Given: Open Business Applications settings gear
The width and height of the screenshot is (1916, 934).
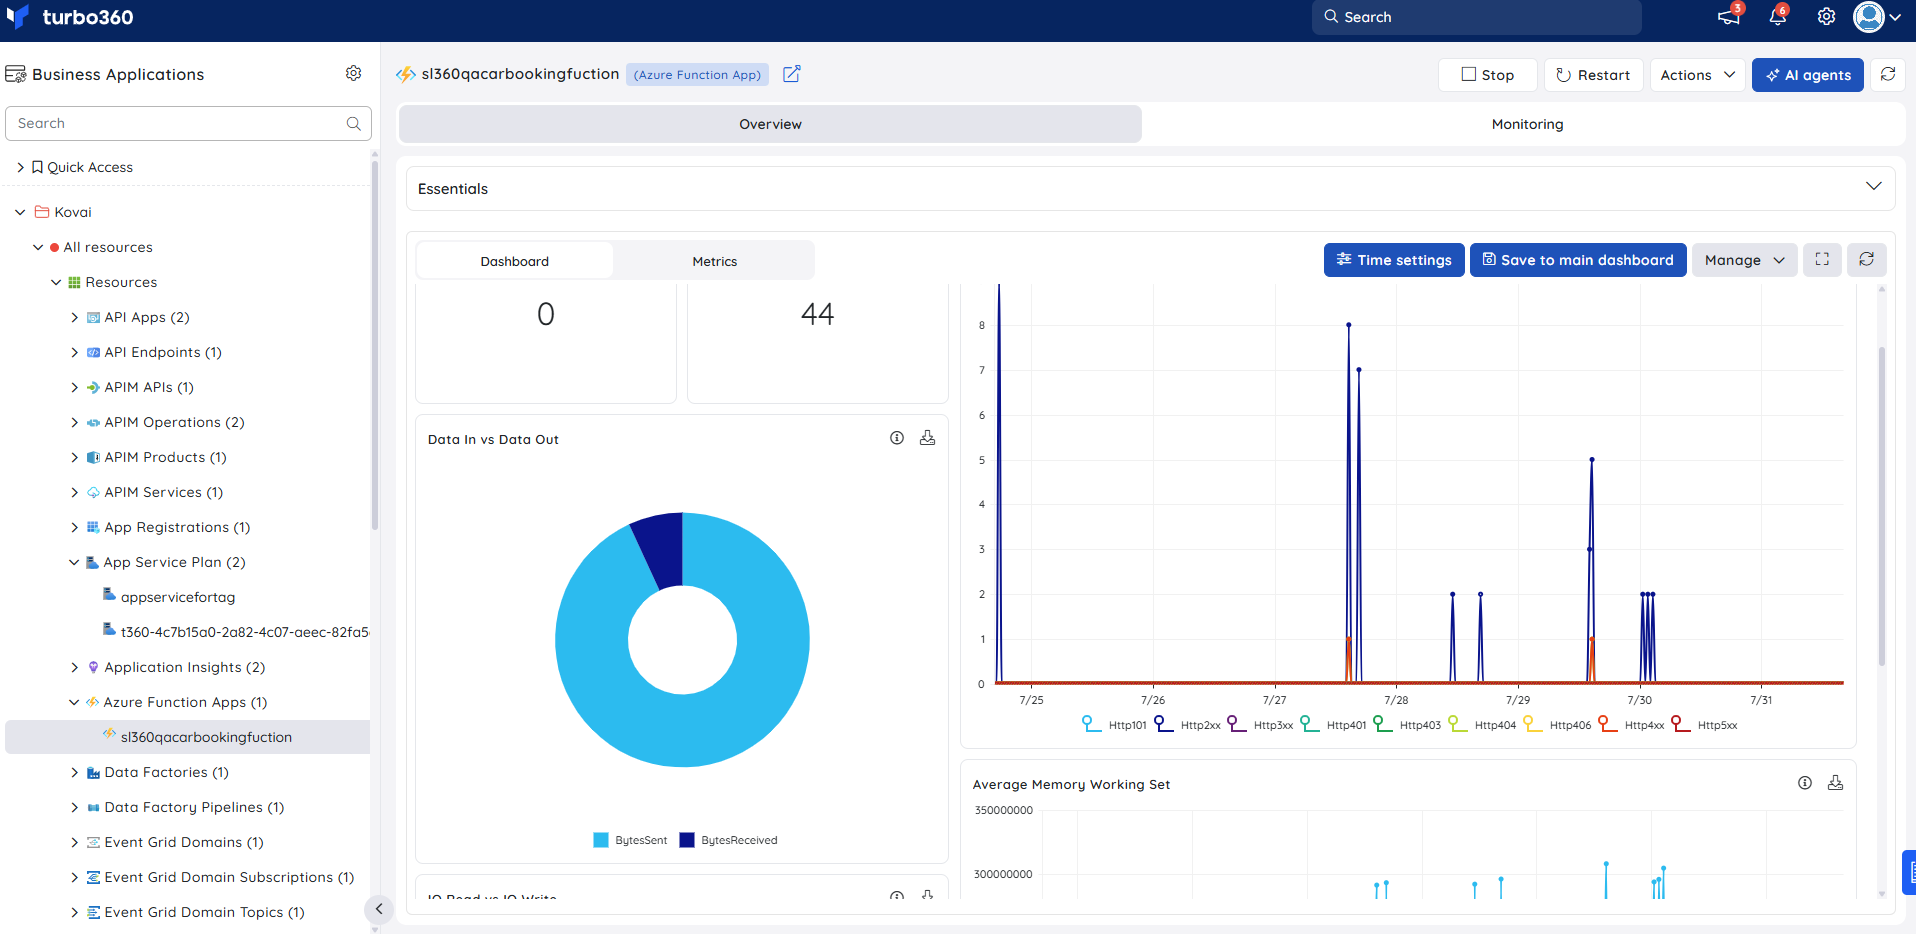Looking at the screenshot, I should point(353,73).
